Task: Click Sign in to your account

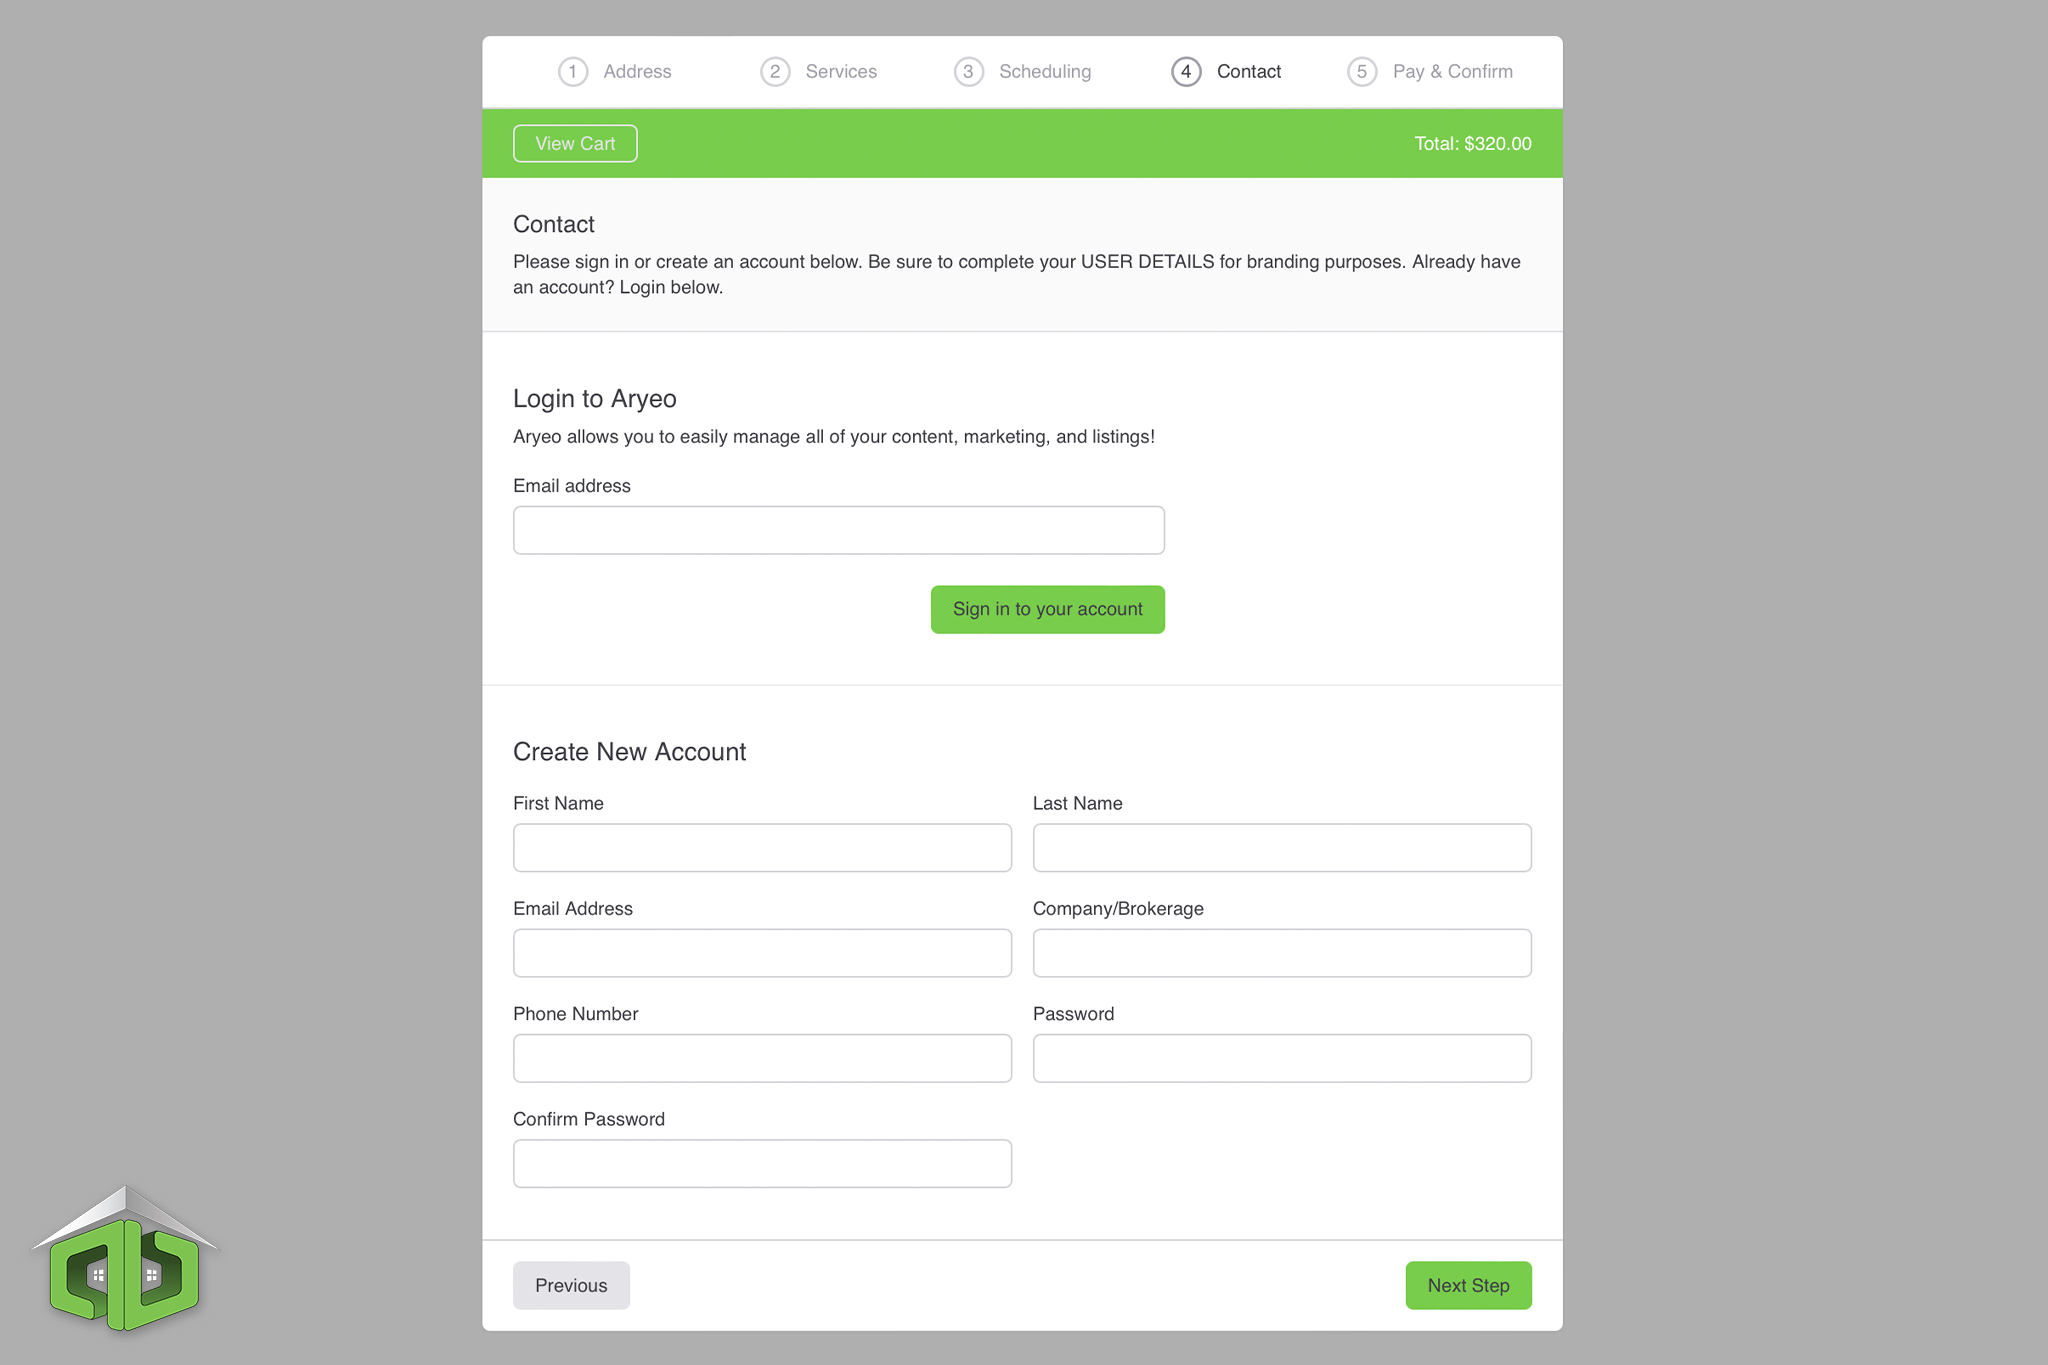Action: coord(1047,609)
